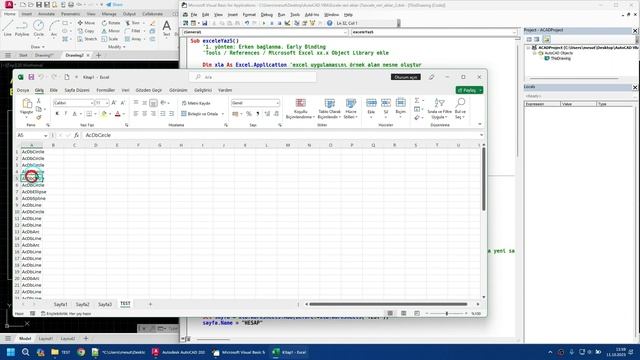
Task: Open AutoCAD from the Windows taskbar
Action: click(178, 352)
